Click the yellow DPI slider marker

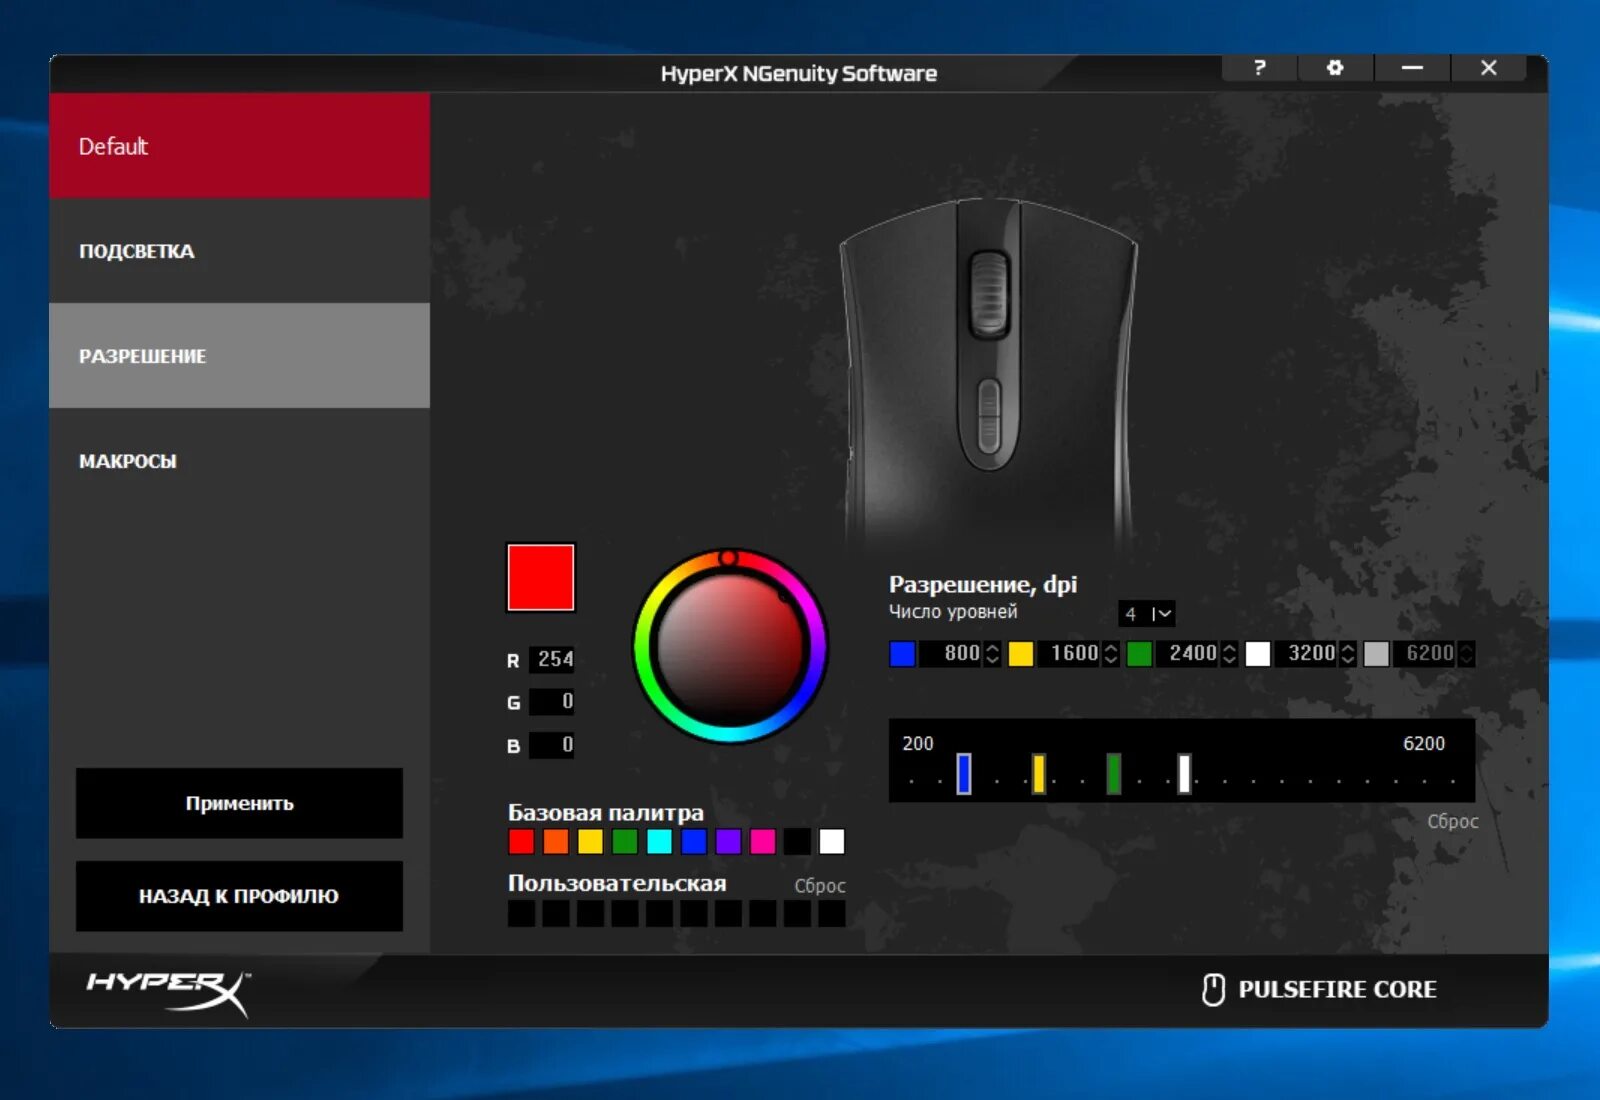coord(1039,774)
